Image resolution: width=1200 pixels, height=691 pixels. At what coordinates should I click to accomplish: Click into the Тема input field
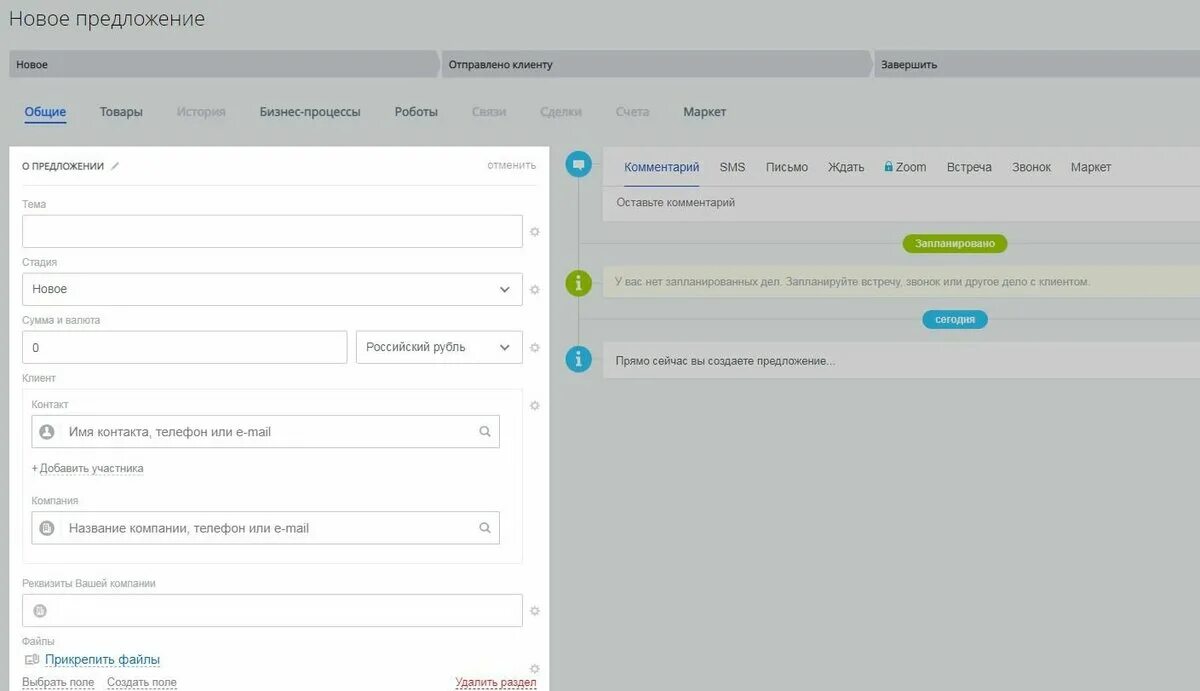tap(272, 231)
